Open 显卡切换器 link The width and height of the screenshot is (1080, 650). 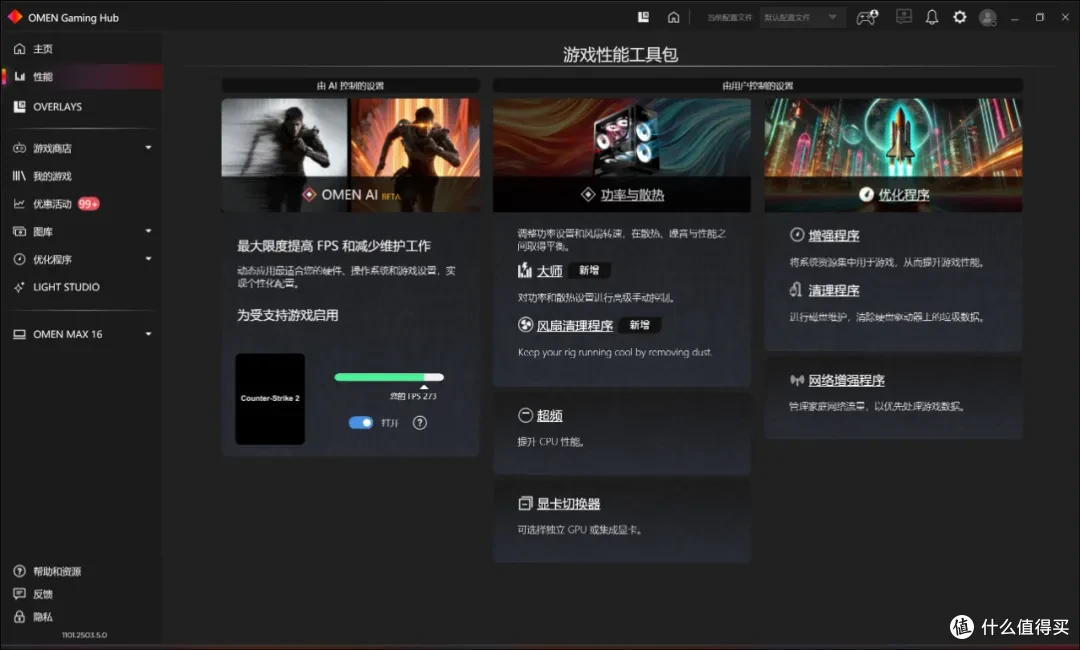click(x=568, y=504)
